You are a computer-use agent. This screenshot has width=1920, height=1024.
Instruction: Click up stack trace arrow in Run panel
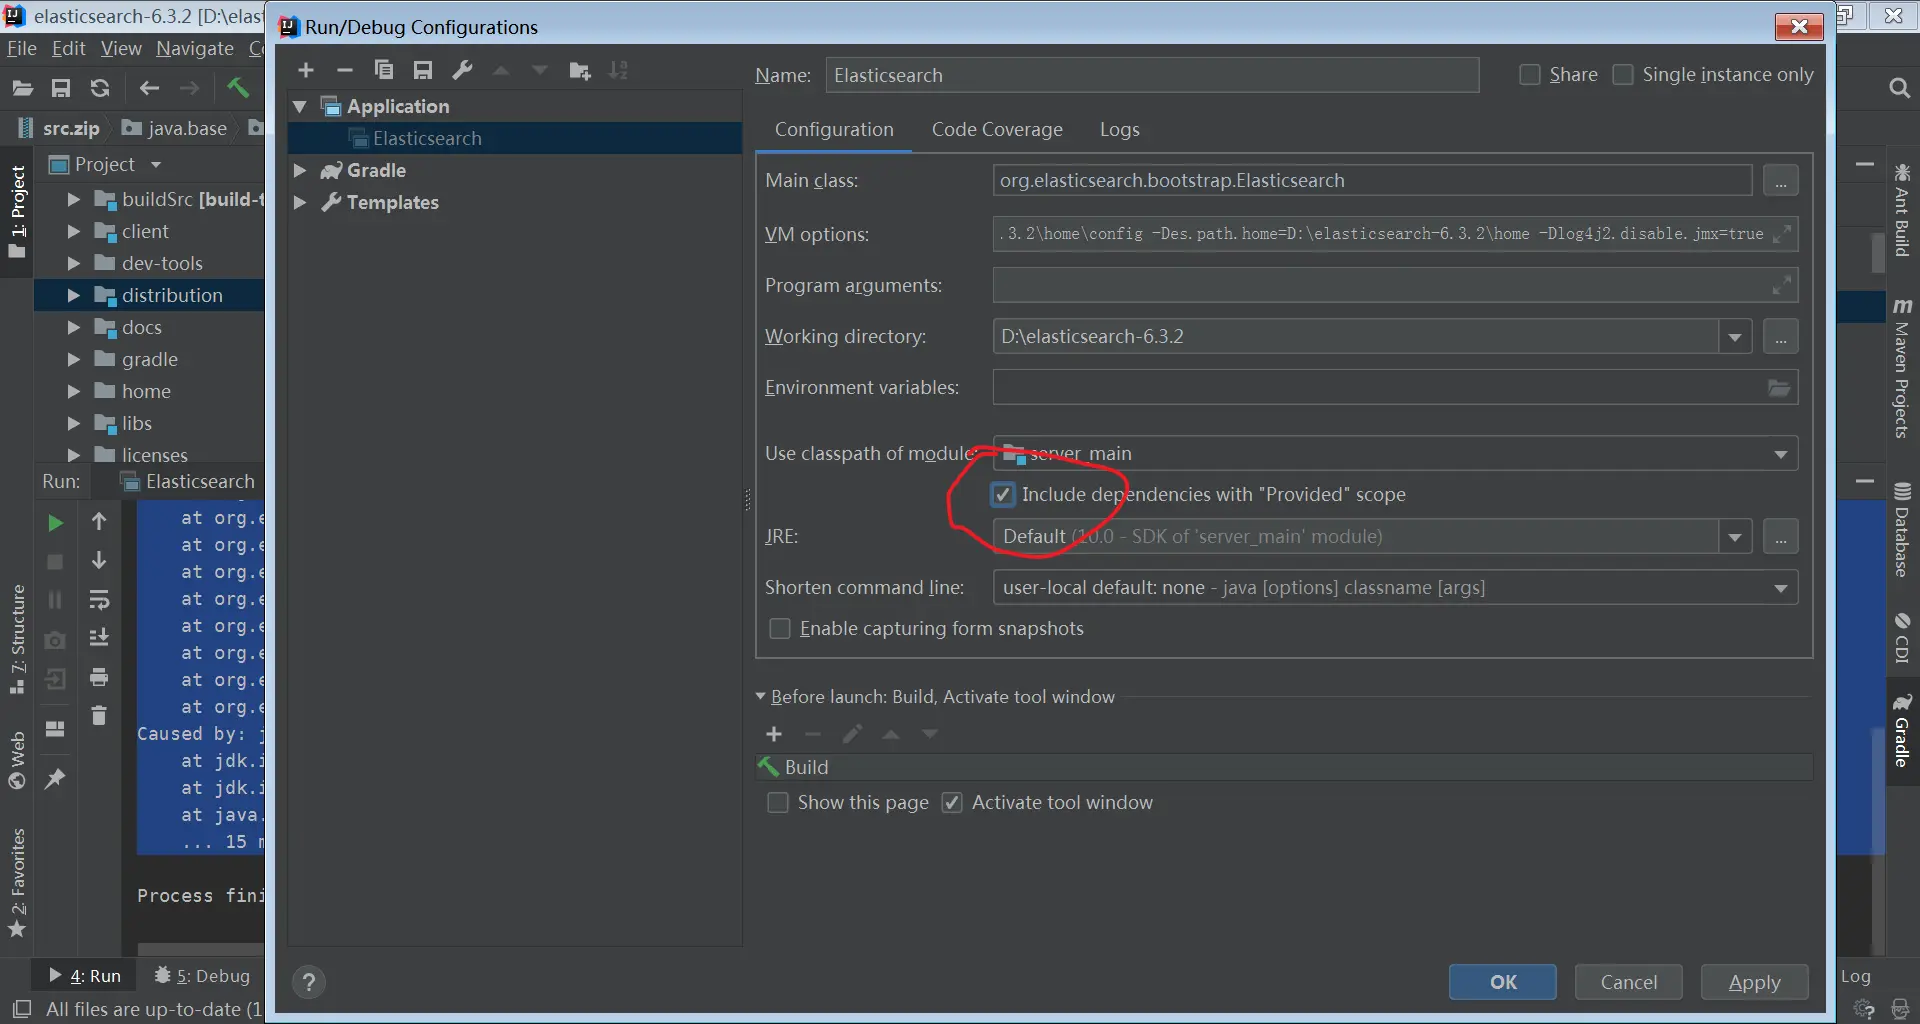(x=99, y=521)
